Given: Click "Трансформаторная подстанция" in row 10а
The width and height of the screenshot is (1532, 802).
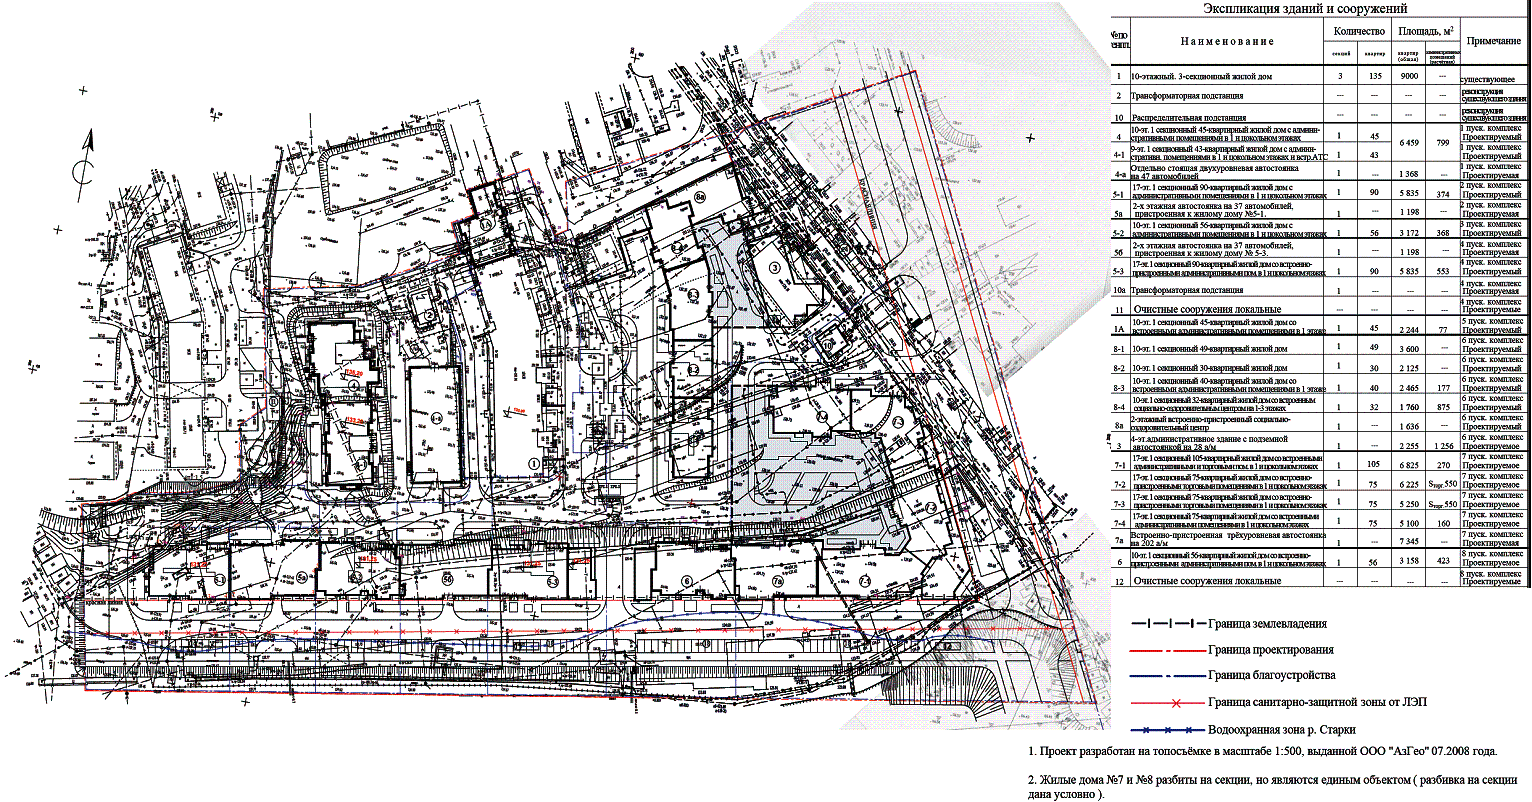Looking at the screenshot, I should (1187, 291).
